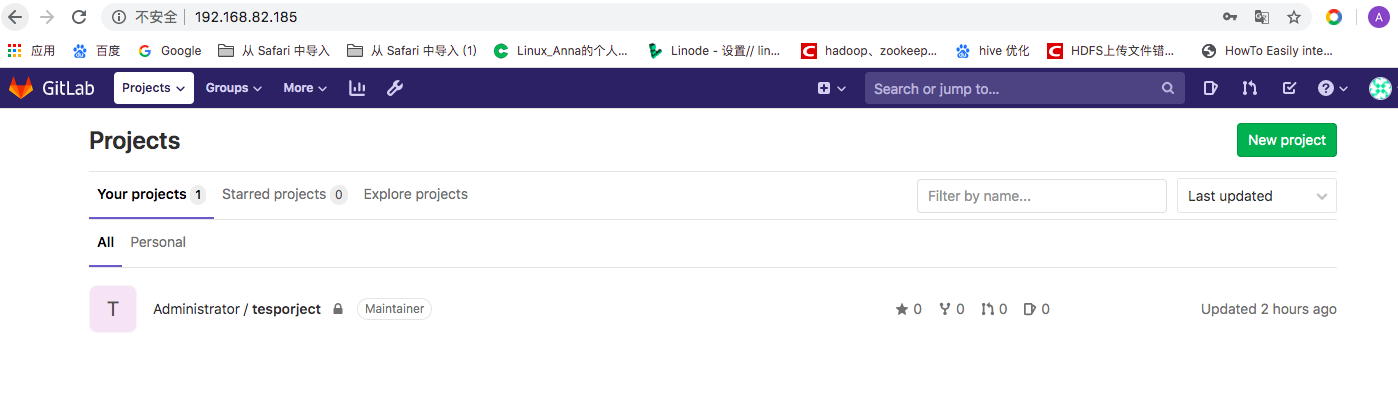Click the merge requests count for tesporject
This screenshot has height=397, width=1398.
click(994, 309)
